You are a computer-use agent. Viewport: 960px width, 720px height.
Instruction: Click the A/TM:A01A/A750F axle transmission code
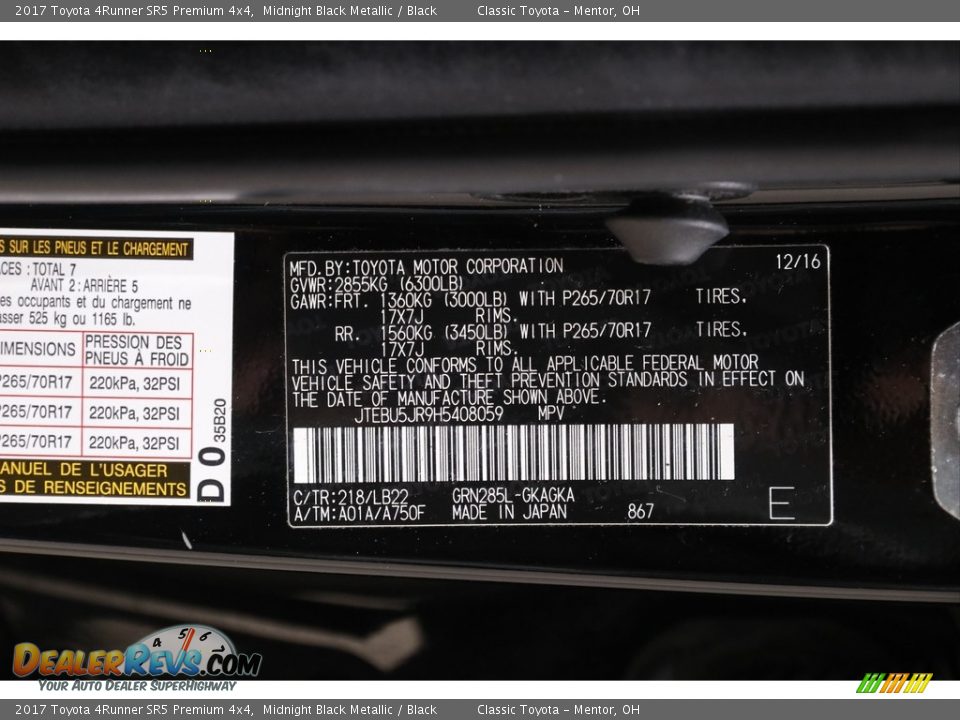pyautogui.click(x=359, y=514)
